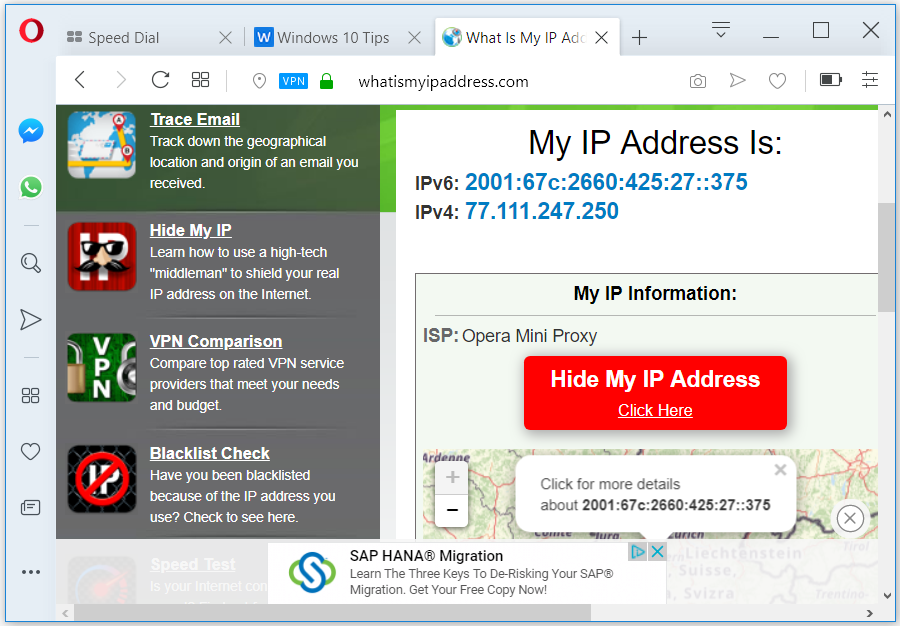Open the sidebar three-dots more options
The width and height of the screenshot is (900, 626).
(x=31, y=571)
